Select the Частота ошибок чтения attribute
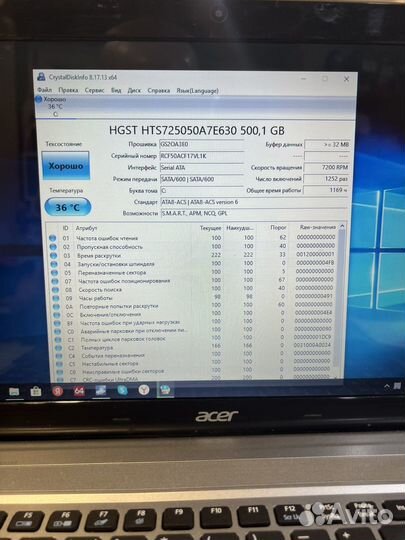This screenshot has width=405, height=540. coord(107,238)
